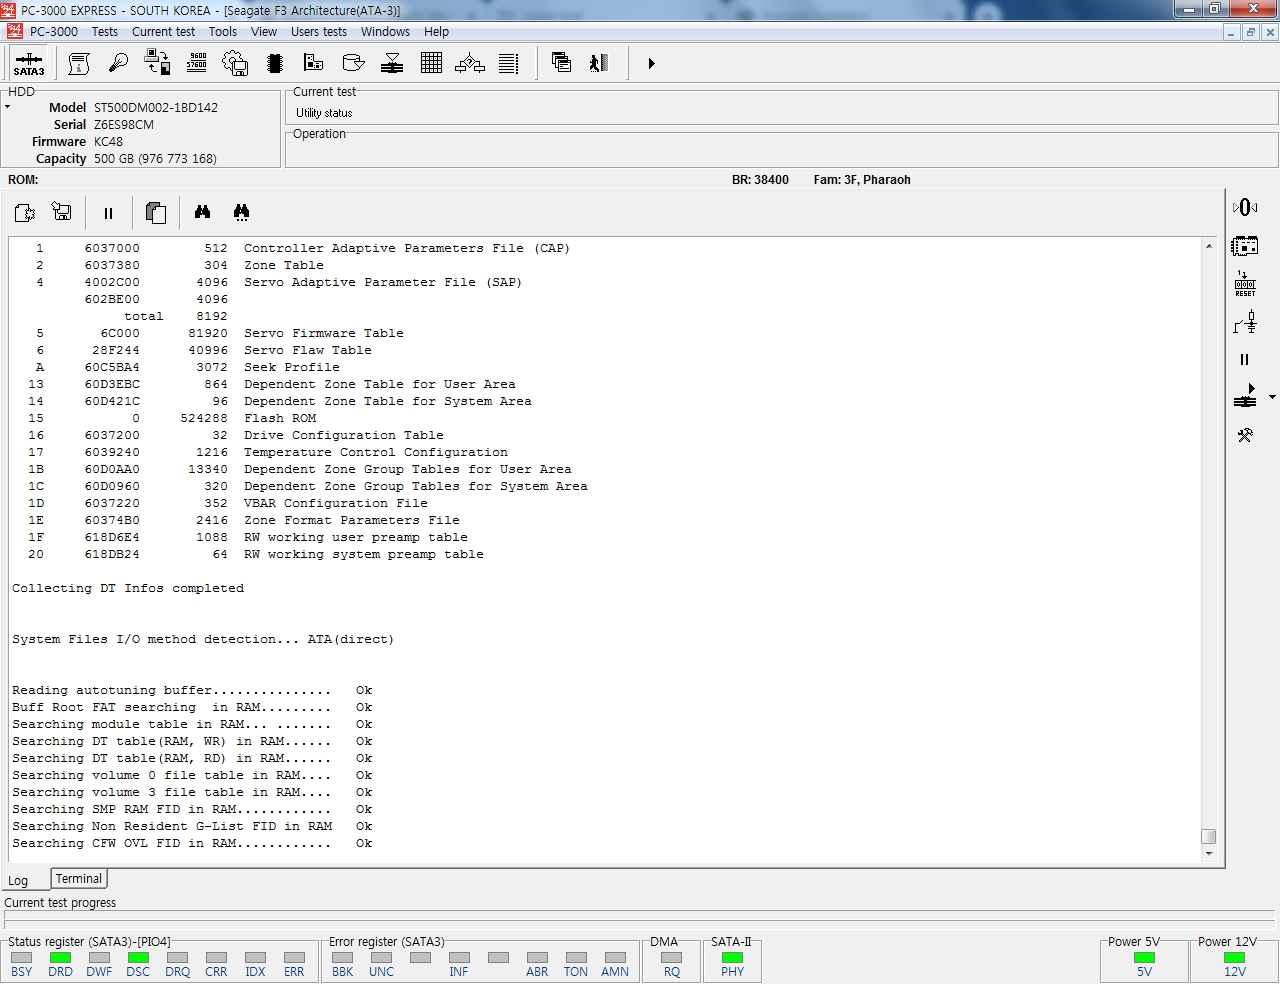Click the black chip toolbar icon
Image resolution: width=1280 pixels, height=984 pixels.
coord(275,64)
